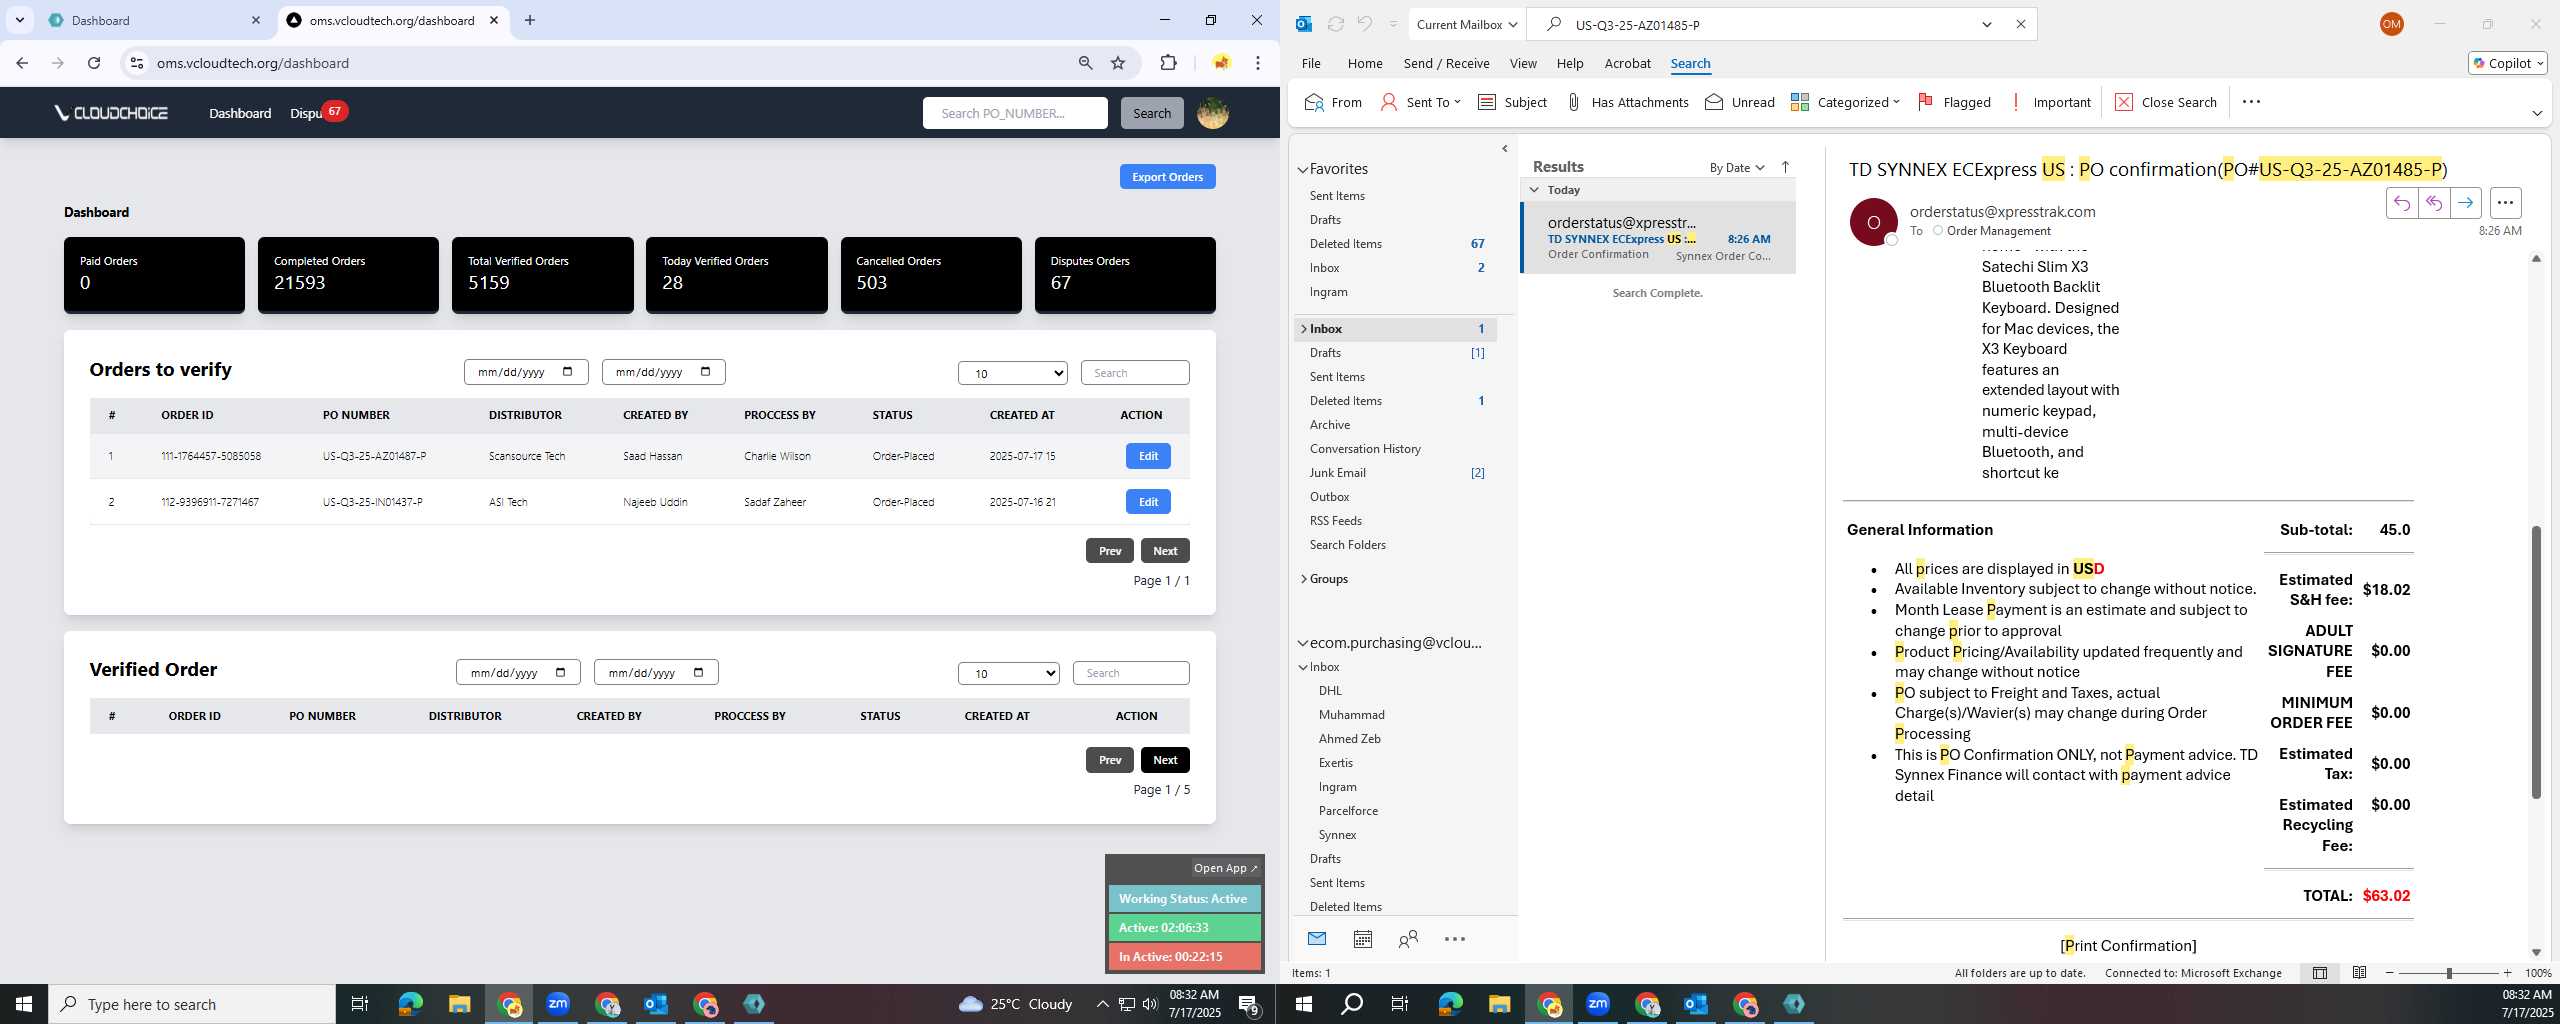Screen dimensions: 2560x1024
Task: Reload the OMS dashboard page
Action: 94,63
